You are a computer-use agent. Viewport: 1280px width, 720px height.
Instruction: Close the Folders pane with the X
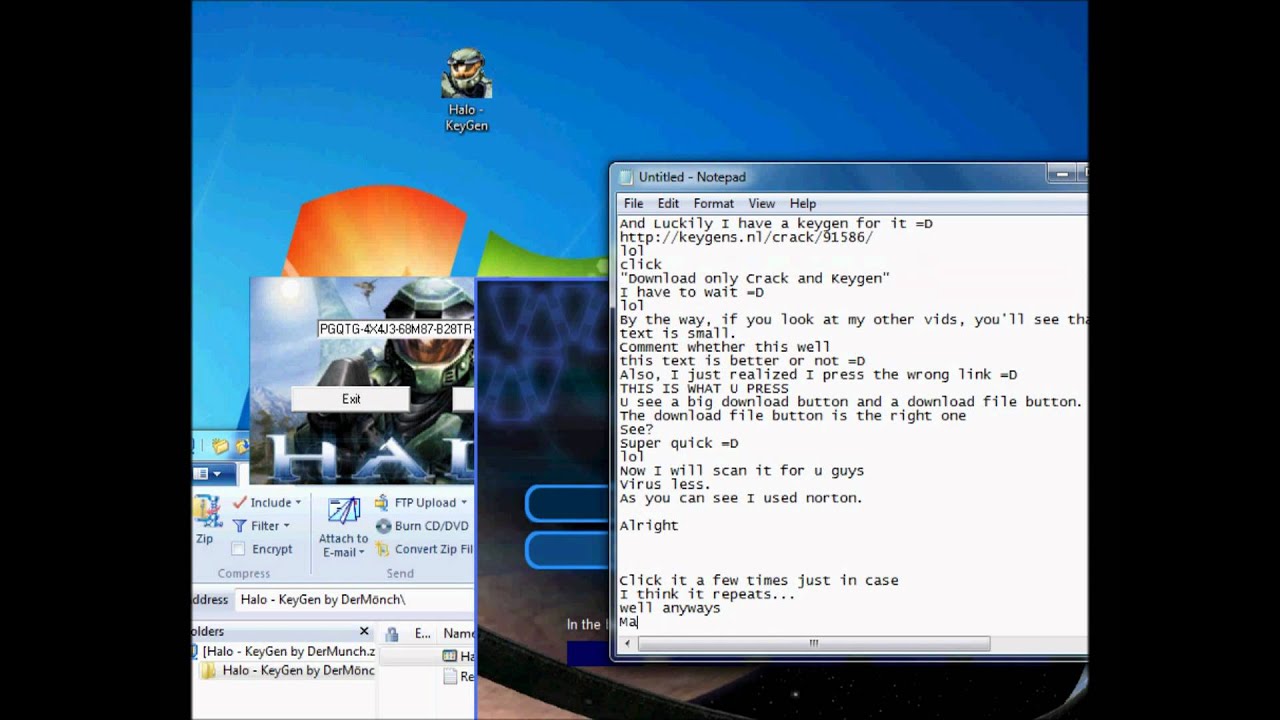pyautogui.click(x=365, y=632)
